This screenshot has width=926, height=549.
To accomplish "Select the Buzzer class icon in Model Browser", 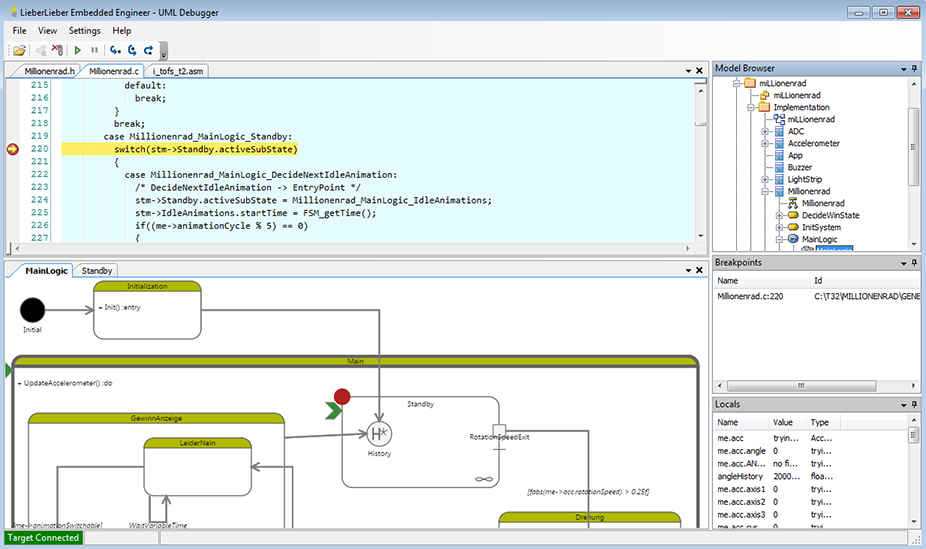I will pos(779,167).
